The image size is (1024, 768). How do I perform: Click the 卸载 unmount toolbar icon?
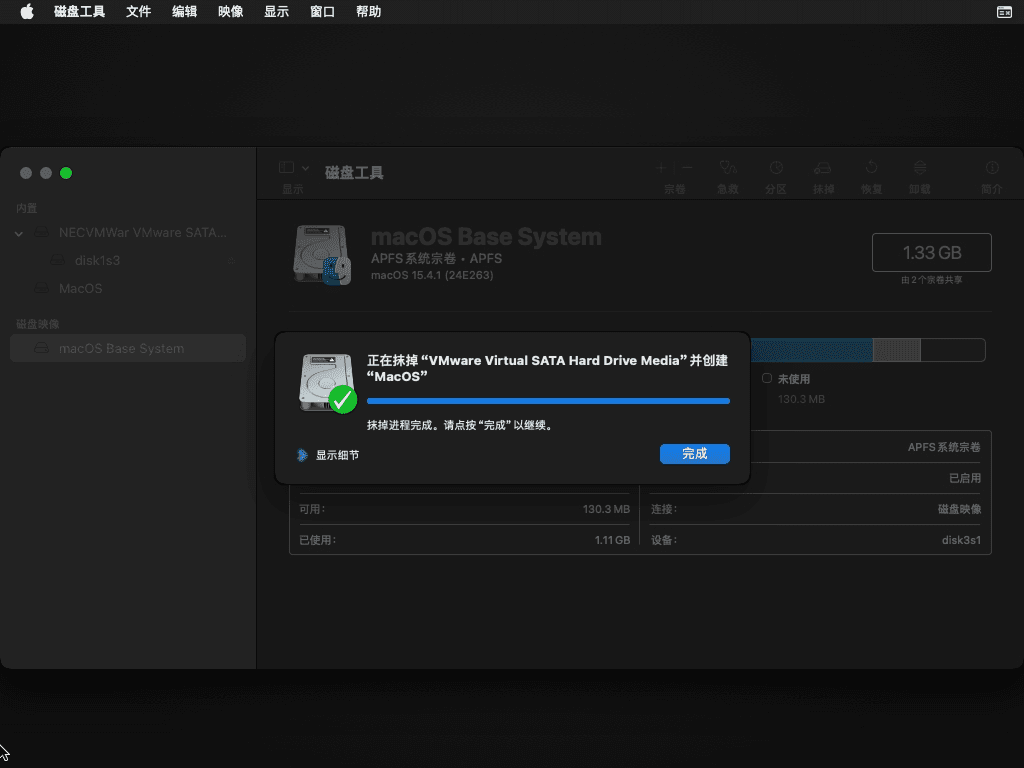919,168
